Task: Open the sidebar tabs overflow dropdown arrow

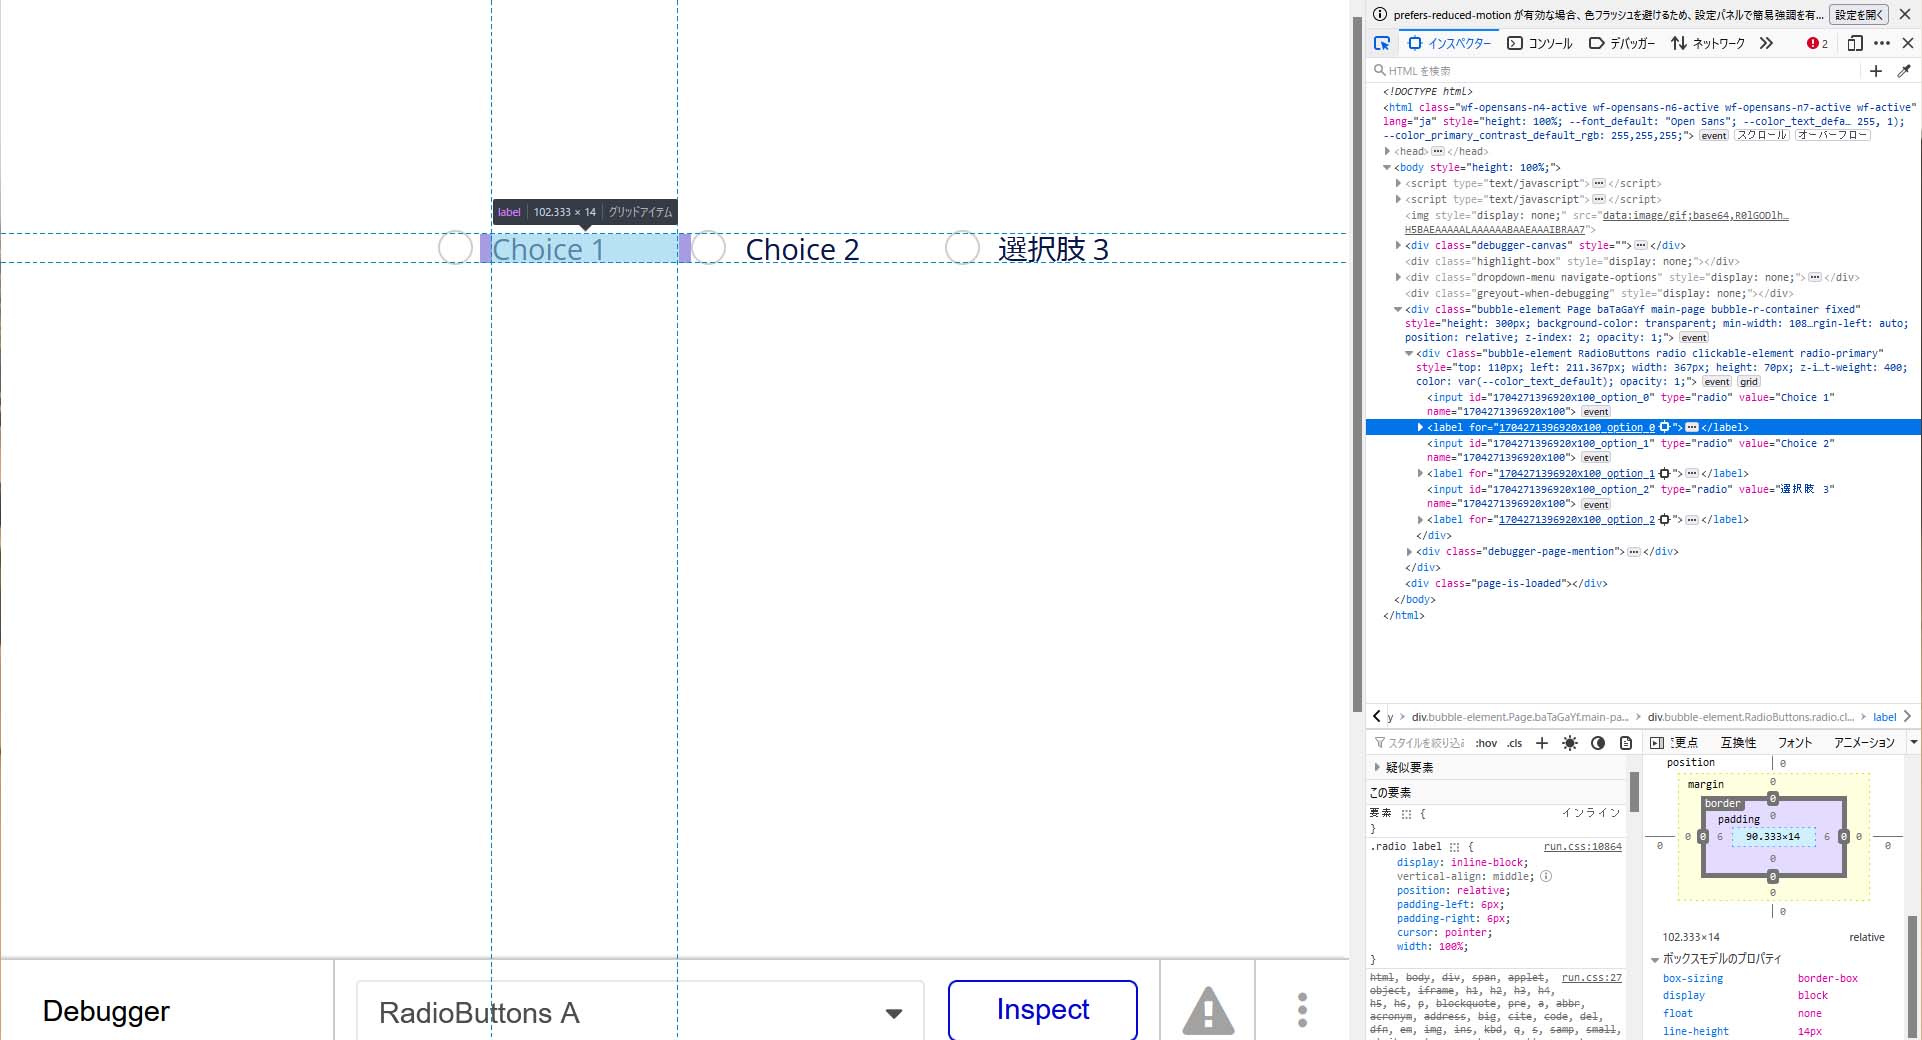Action: click(1914, 742)
